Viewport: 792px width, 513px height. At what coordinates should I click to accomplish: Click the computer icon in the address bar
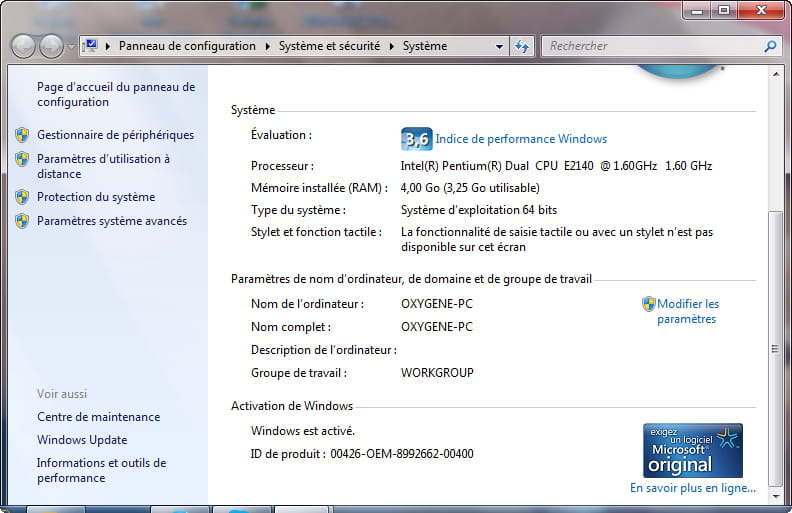tap(90, 46)
